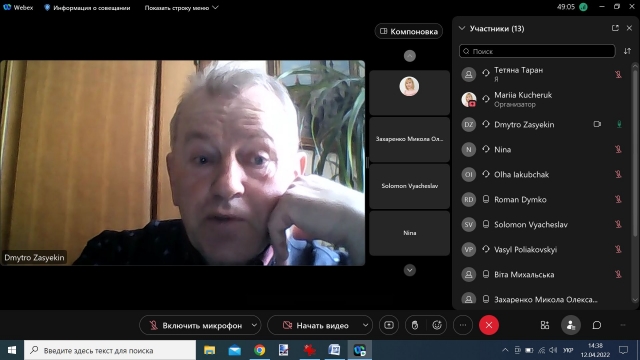Open the apps icon in bottom bar
This screenshot has width=640, height=360.
pyautogui.click(x=544, y=325)
